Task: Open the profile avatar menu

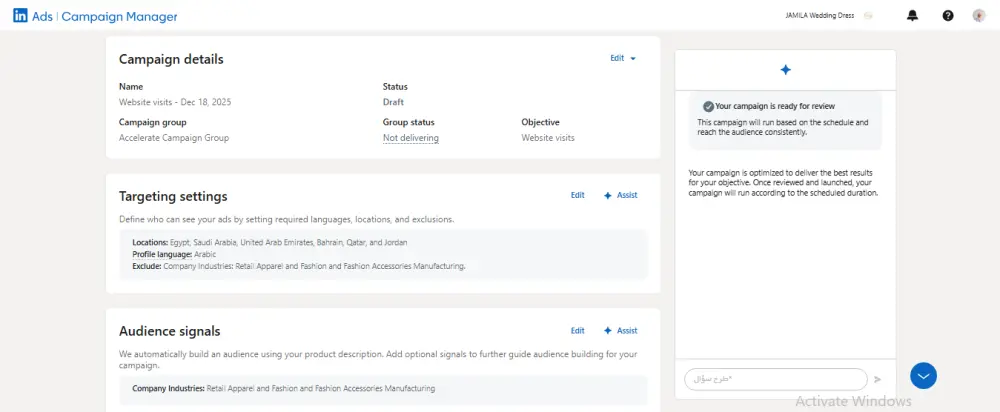Action: coord(979,16)
